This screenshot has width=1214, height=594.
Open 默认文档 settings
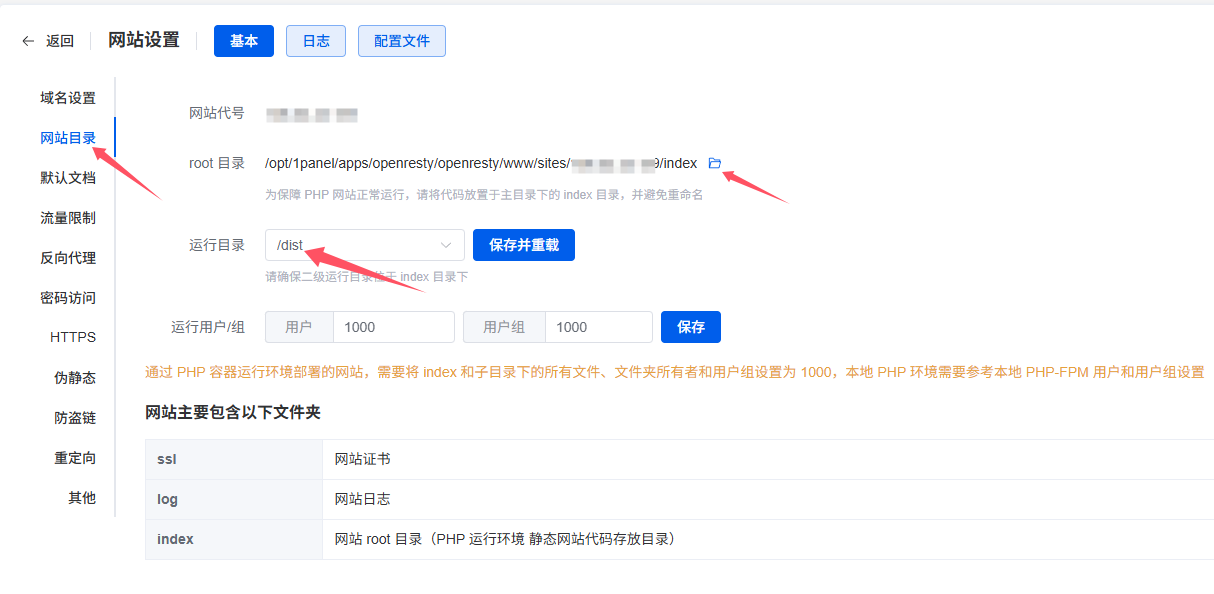pos(68,178)
